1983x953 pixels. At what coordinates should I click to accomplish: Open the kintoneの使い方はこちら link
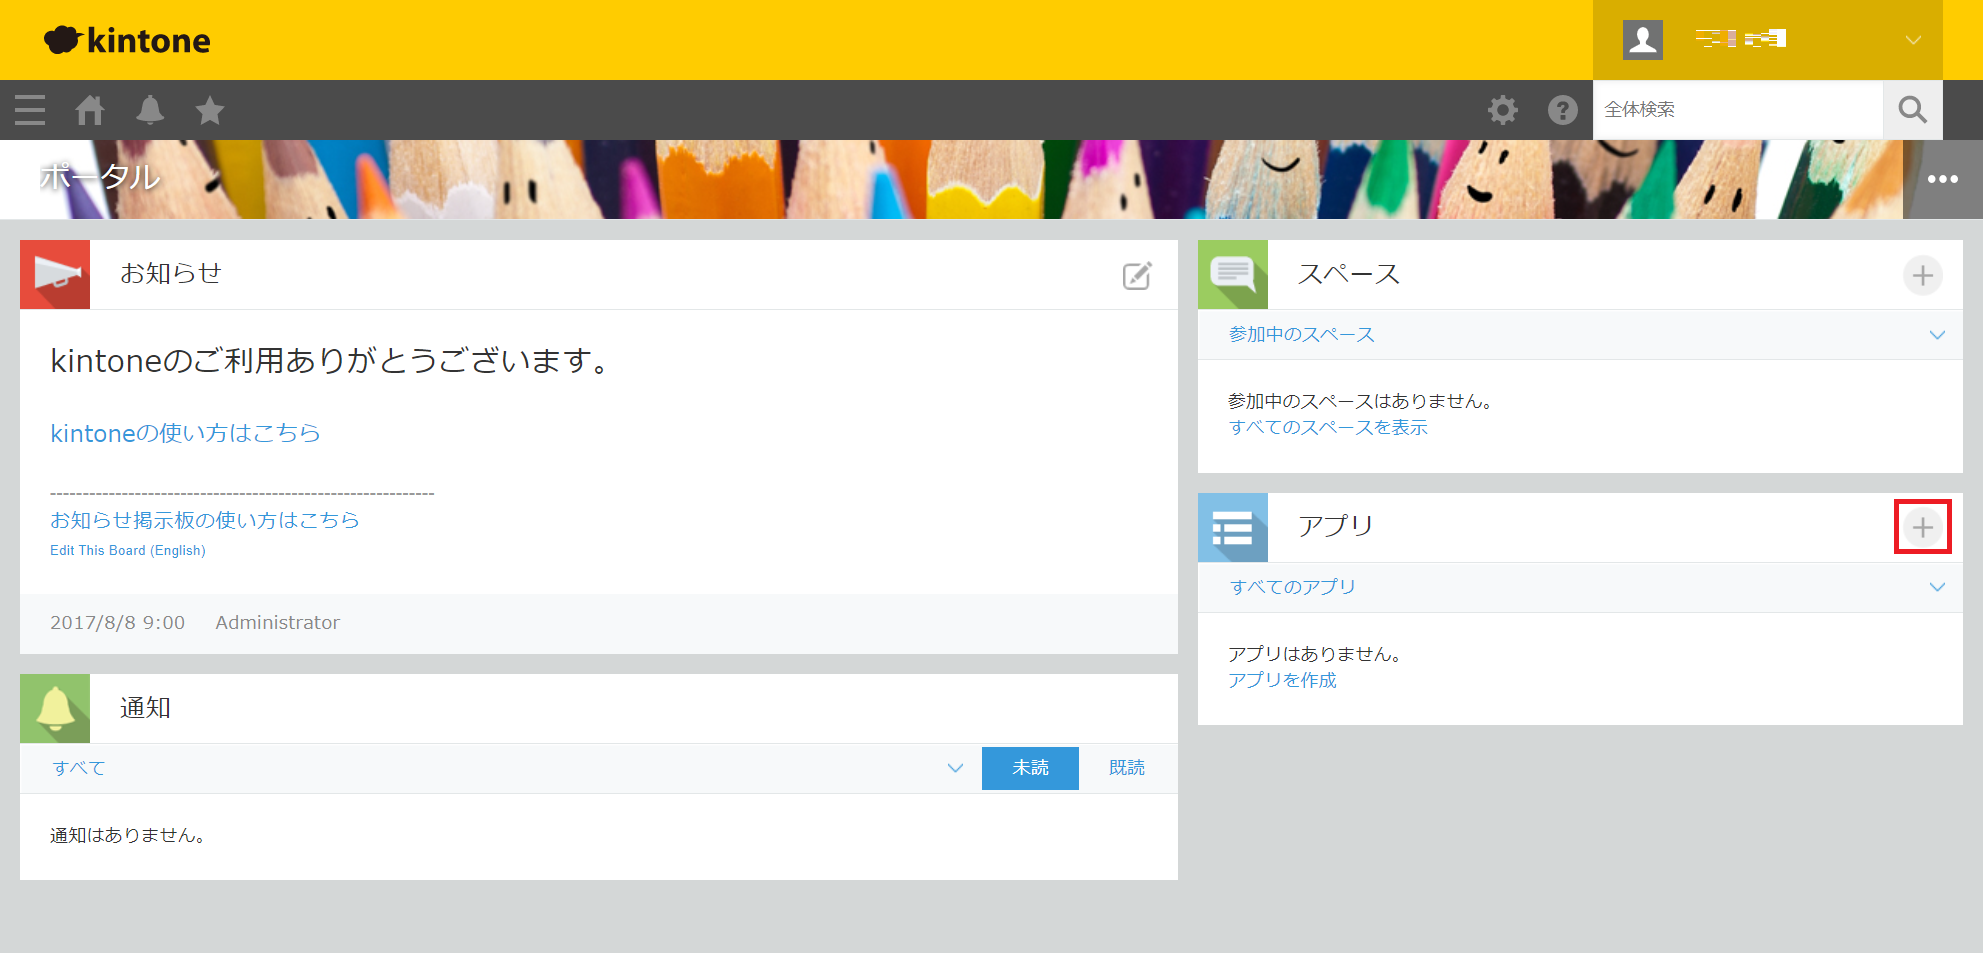tap(185, 433)
